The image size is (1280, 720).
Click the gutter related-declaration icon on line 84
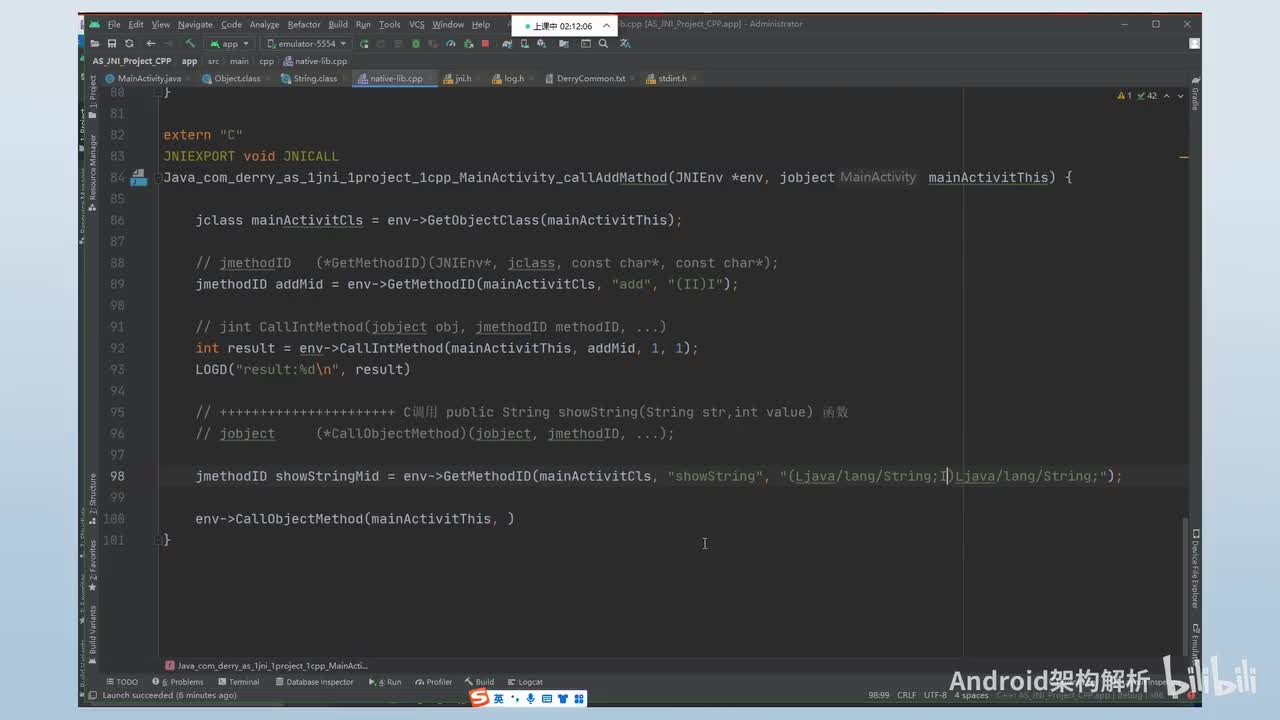coord(137,178)
